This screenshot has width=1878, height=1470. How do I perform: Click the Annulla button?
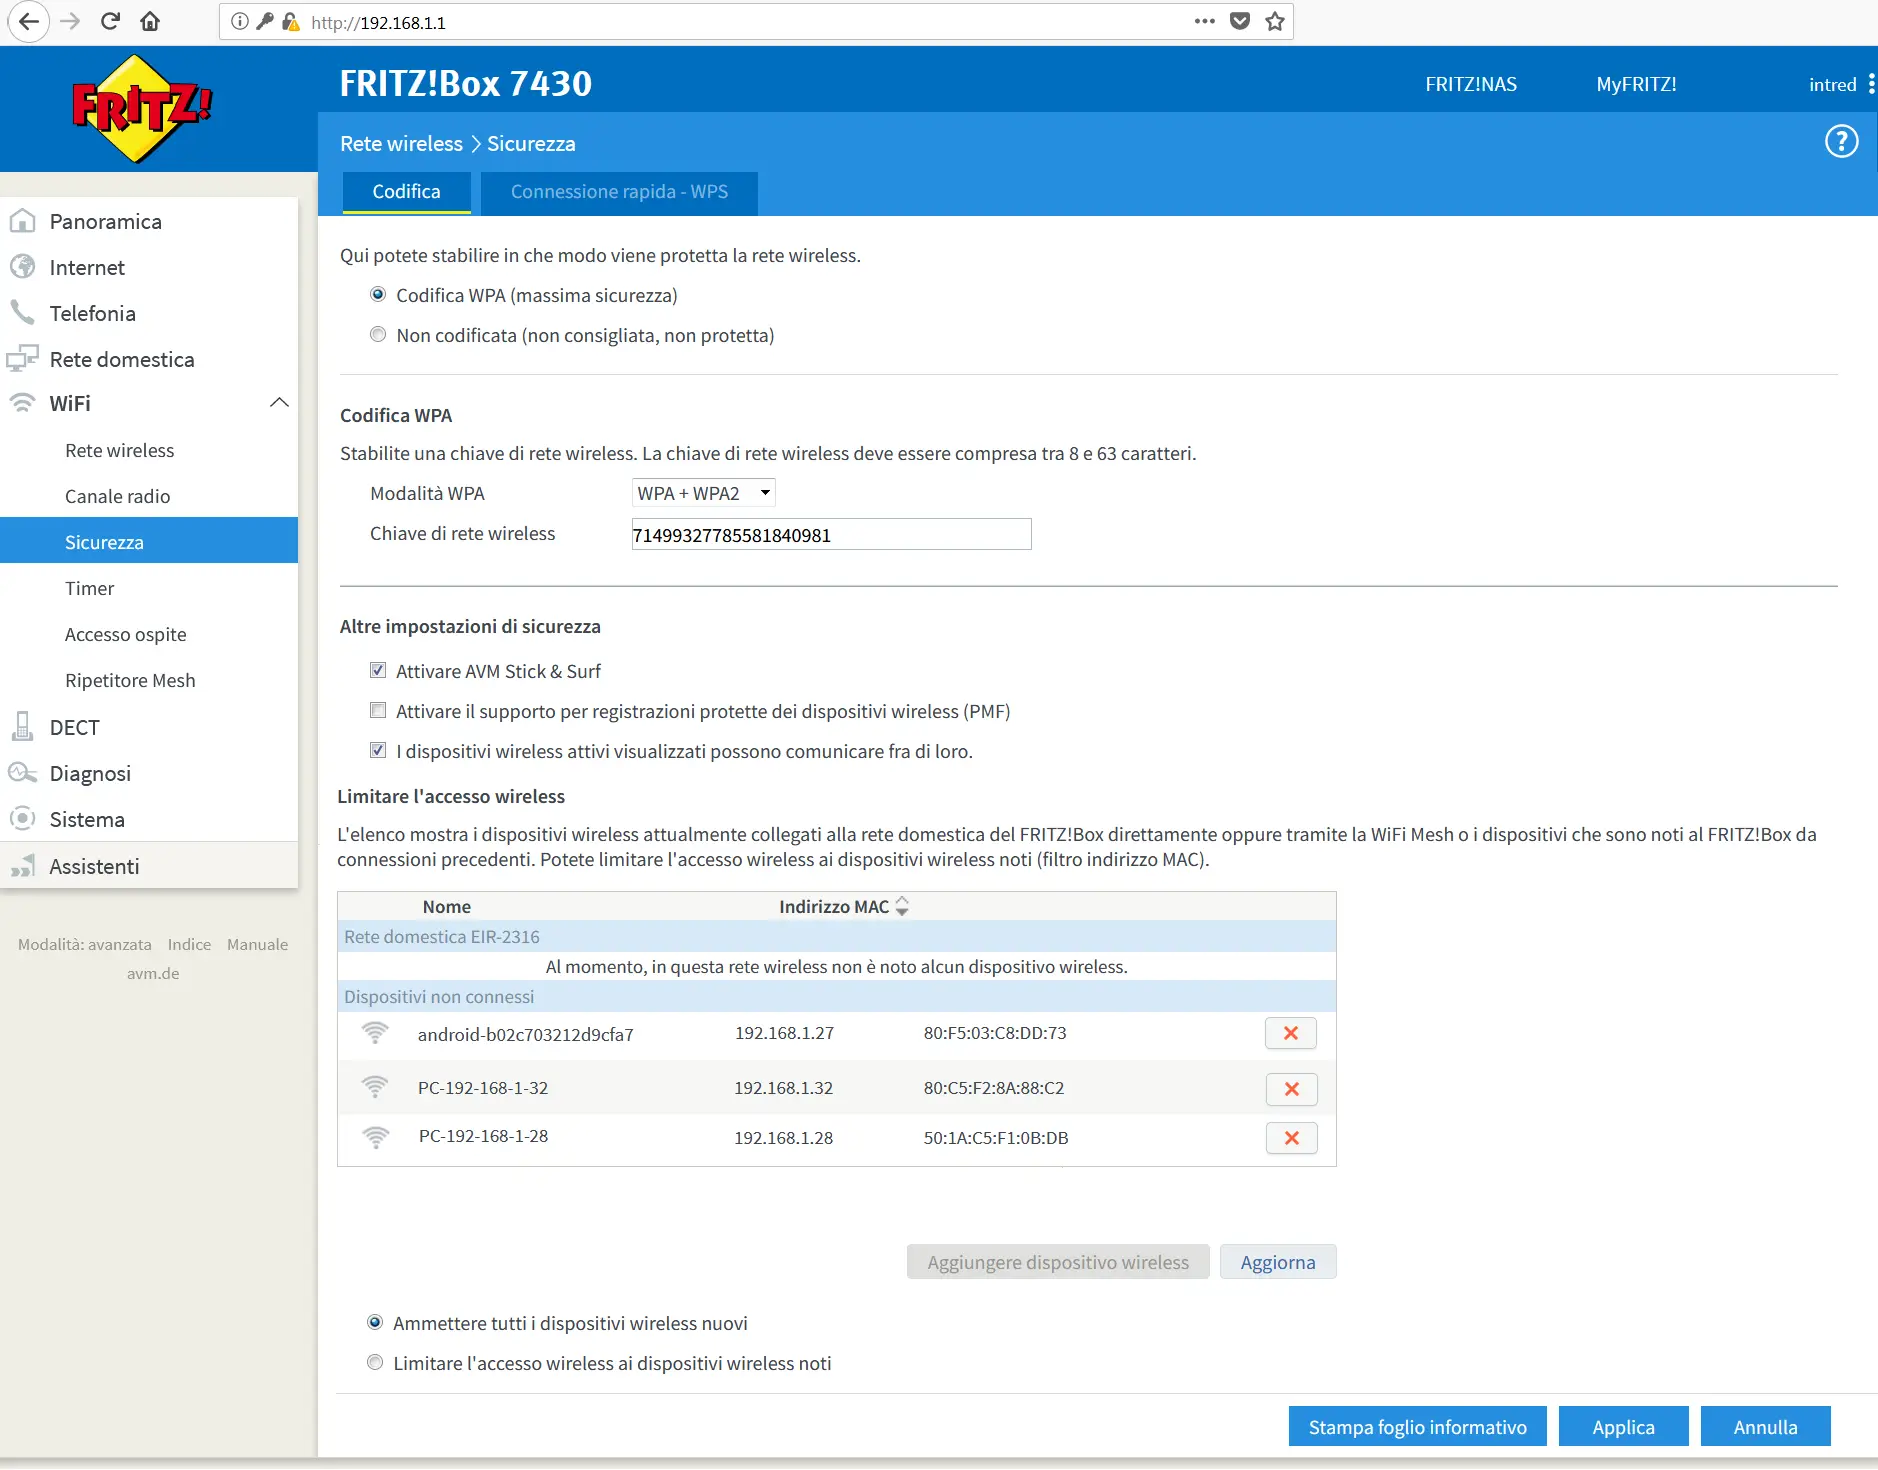click(x=1765, y=1426)
